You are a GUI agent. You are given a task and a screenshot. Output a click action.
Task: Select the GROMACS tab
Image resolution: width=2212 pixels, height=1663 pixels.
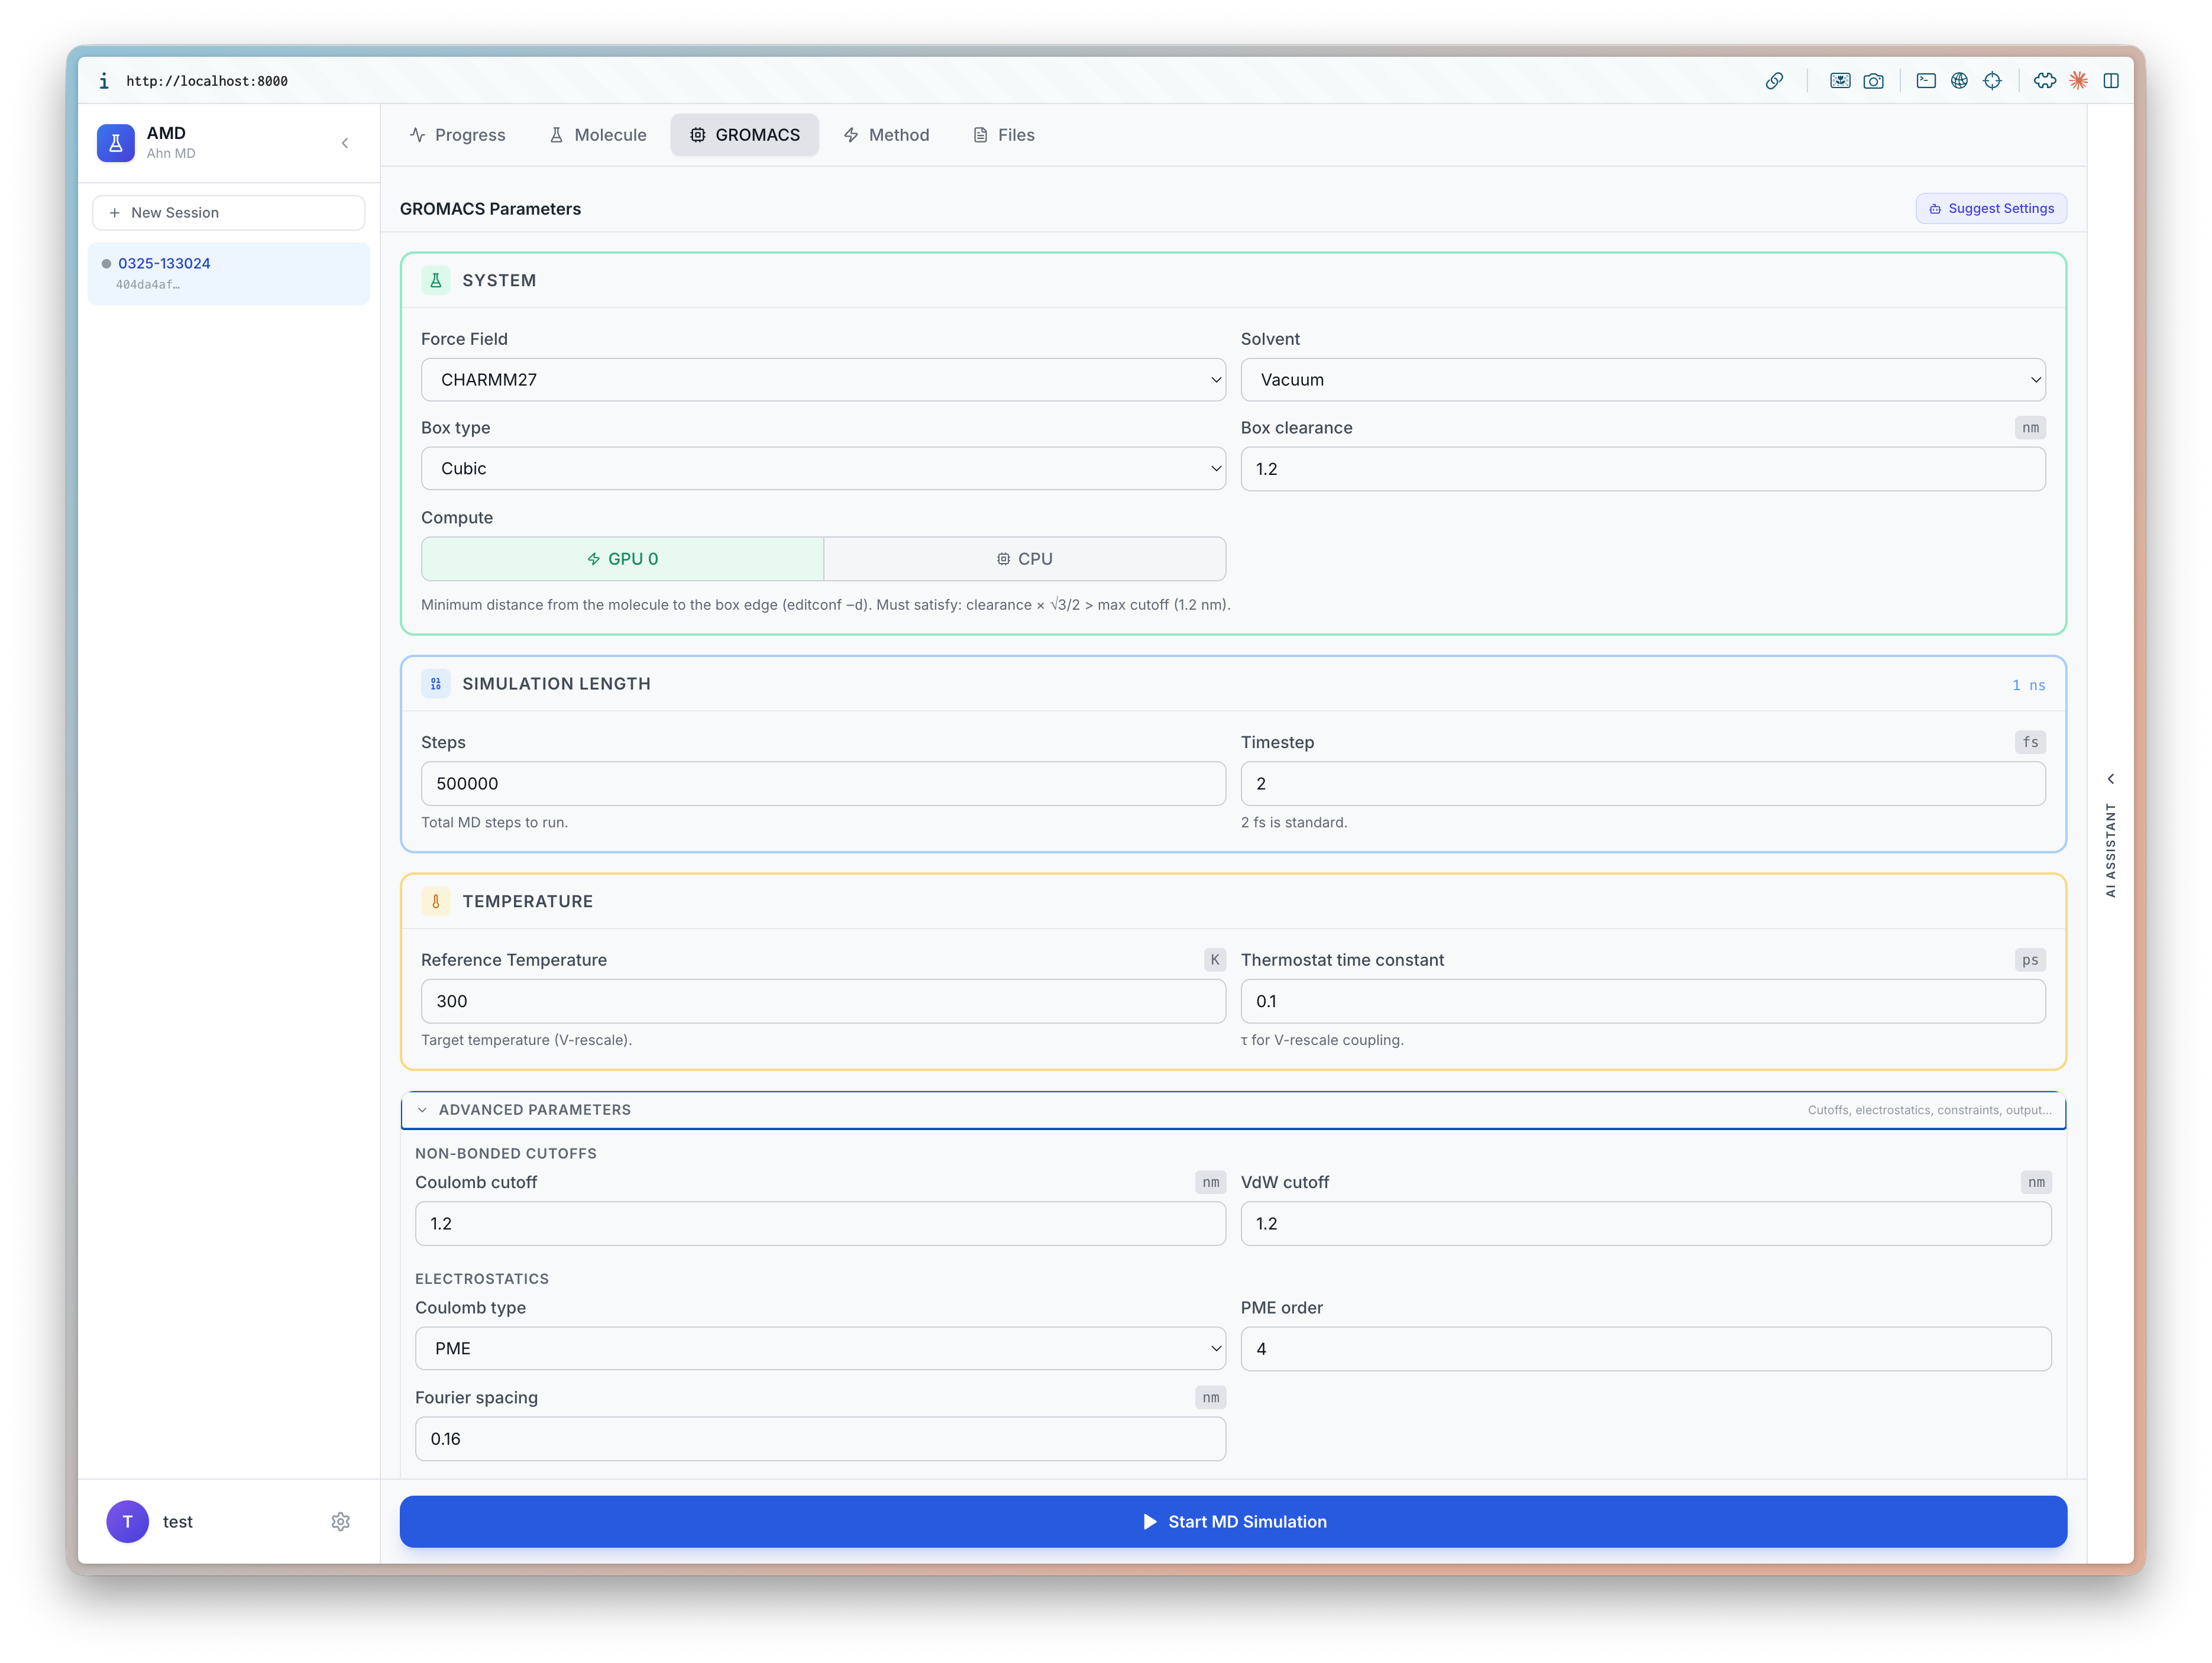pyautogui.click(x=745, y=135)
